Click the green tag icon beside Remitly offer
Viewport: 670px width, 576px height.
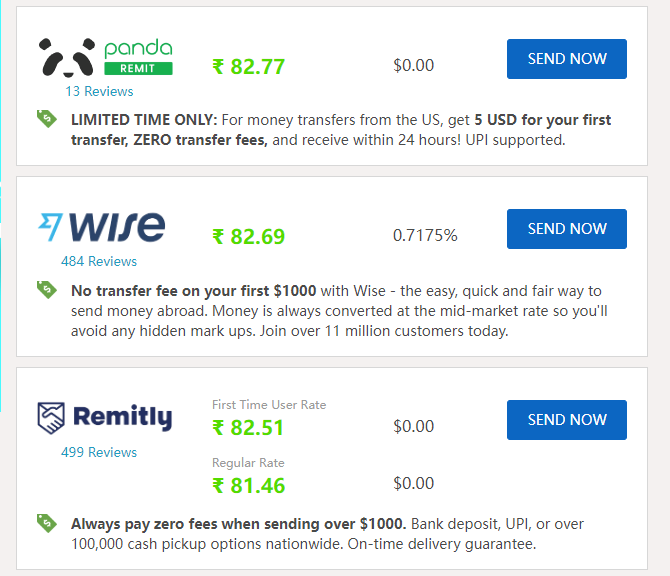tap(47, 523)
